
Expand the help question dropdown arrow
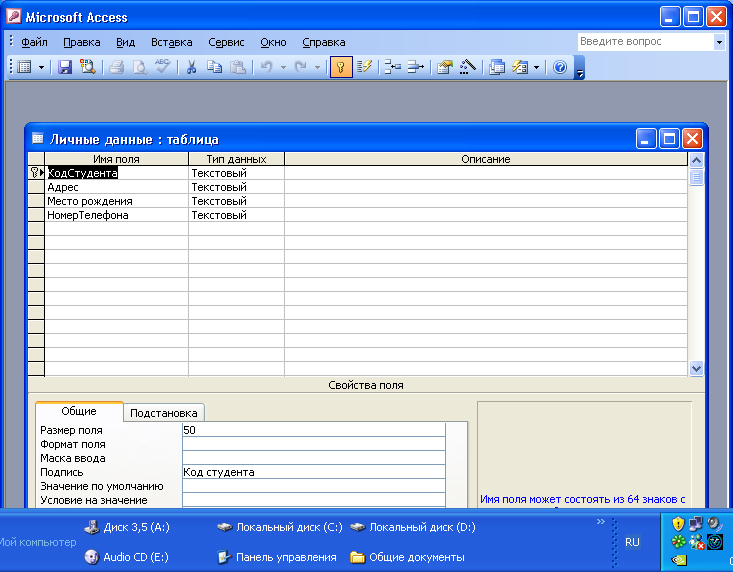tap(719, 42)
